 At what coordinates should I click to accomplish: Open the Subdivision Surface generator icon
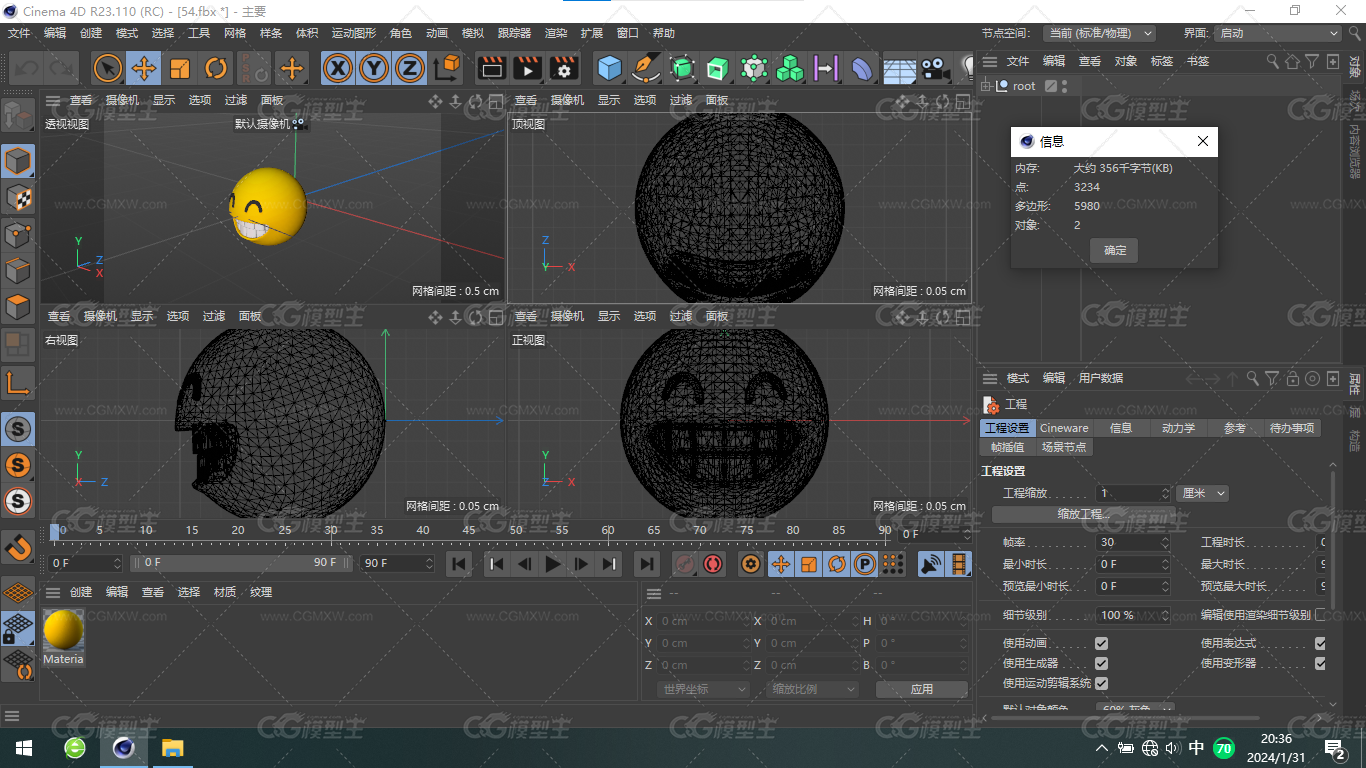(682, 68)
